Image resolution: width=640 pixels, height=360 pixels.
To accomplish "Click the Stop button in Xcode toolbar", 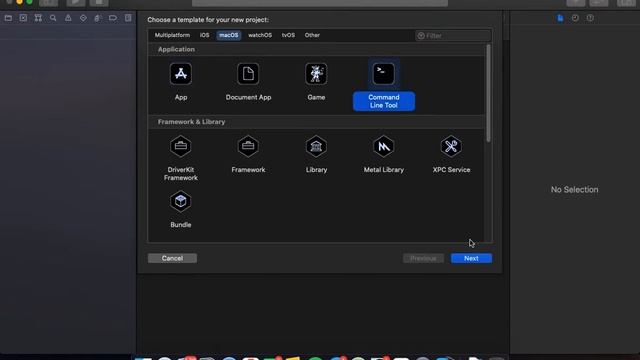I will 99,2.
